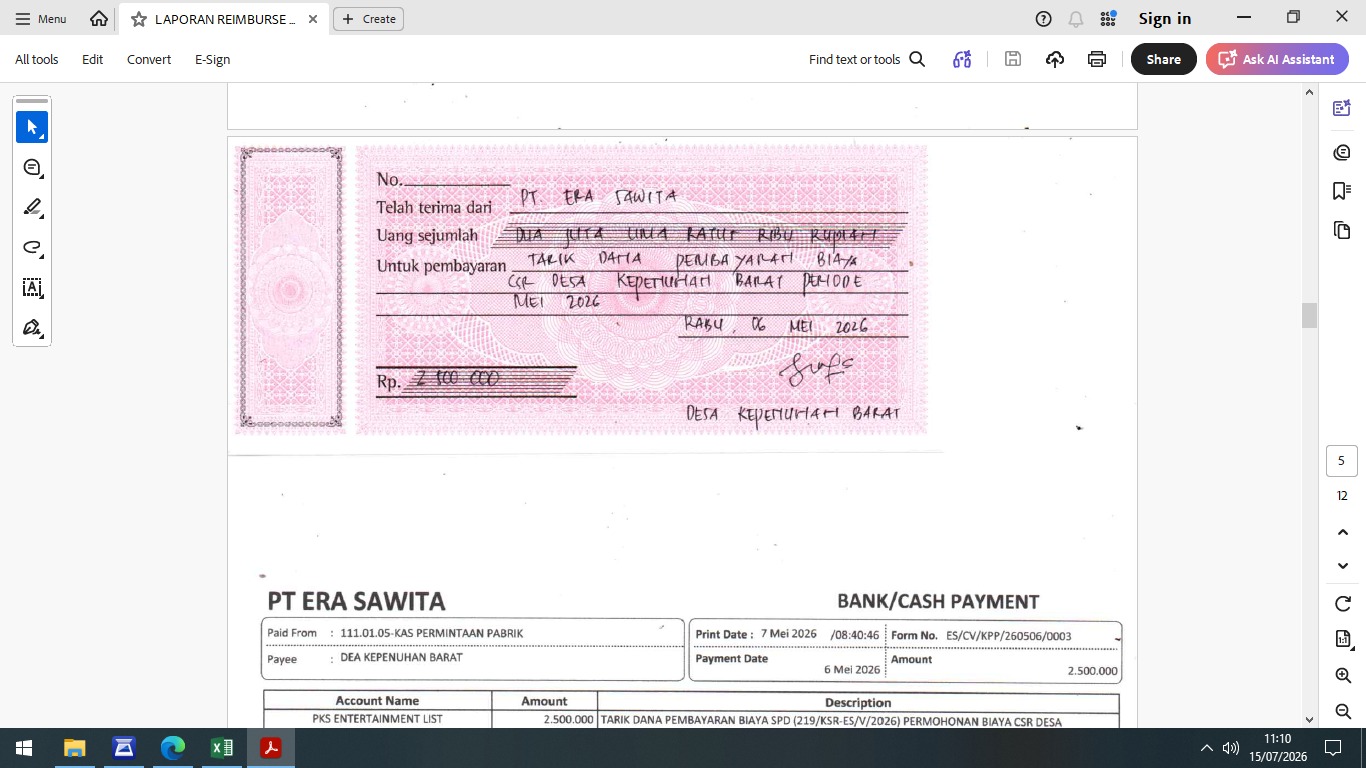Open the Help question mark icon
Image resolution: width=1366 pixels, height=768 pixels.
1044,19
